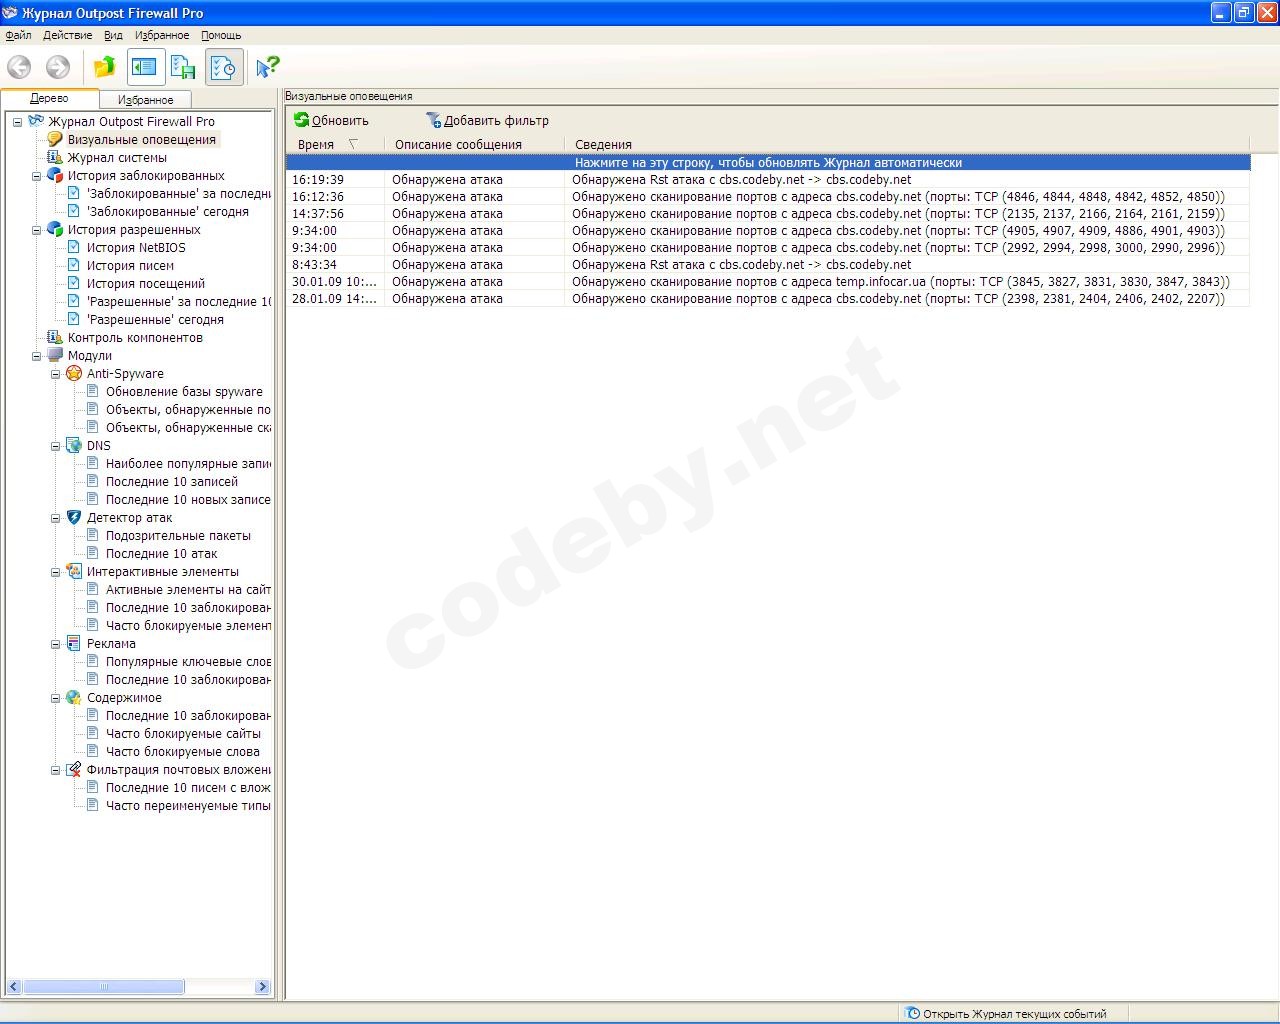Image resolution: width=1280 pixels, height=1024 pixels.
Task: Click the История заблокированных pie icon
Action: (x=55, y=175)
